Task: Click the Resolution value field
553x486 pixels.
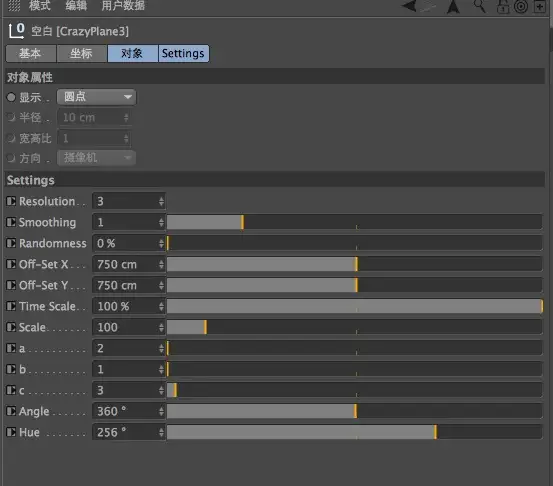Action: pos(129,201)
